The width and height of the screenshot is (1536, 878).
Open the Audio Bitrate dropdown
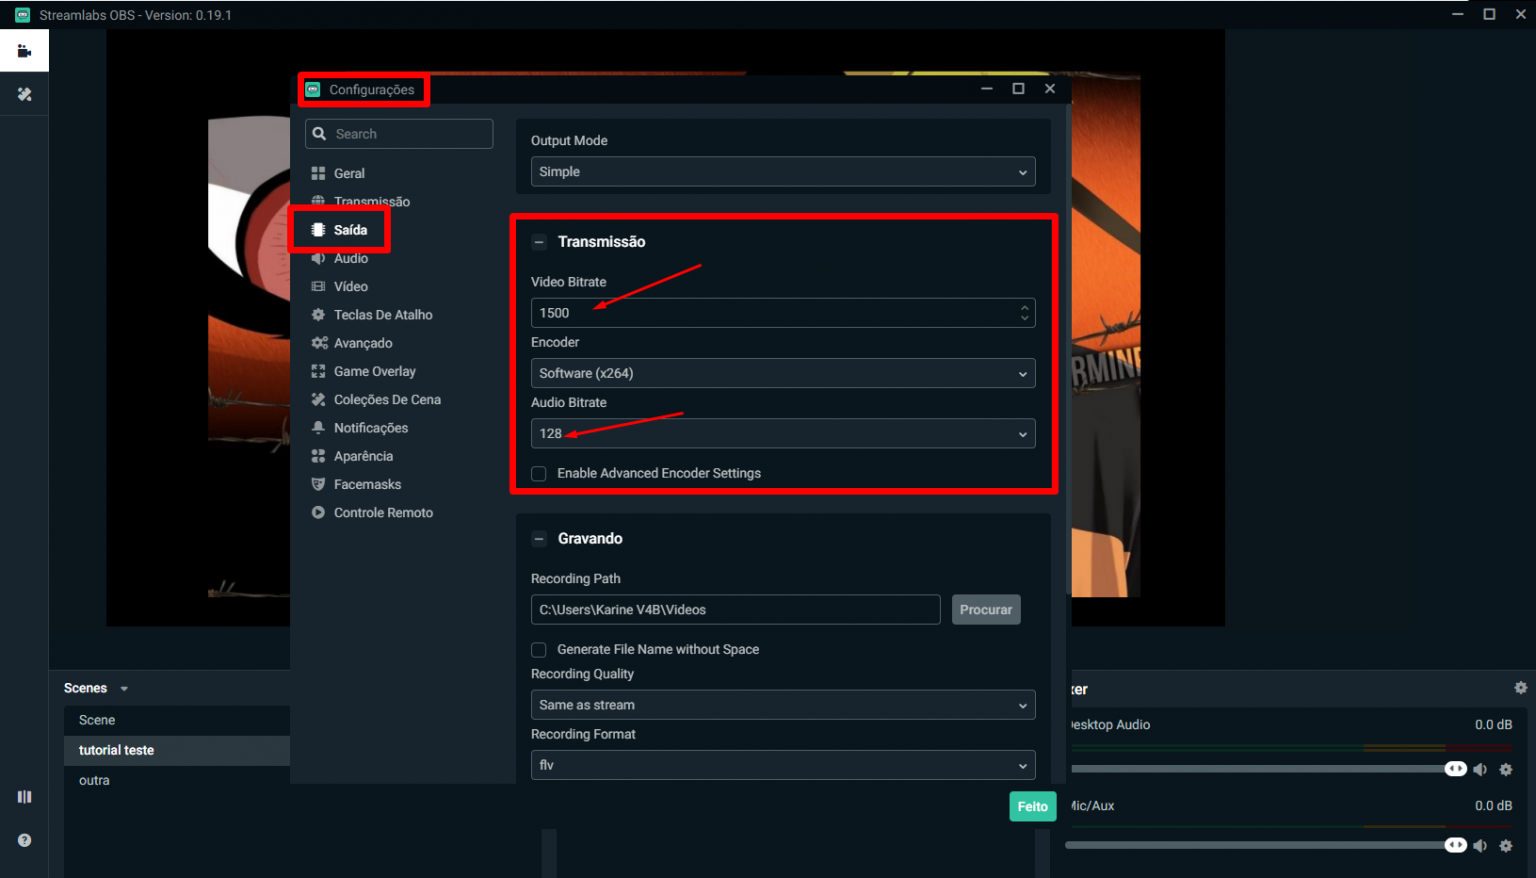(x=782, y=434)
